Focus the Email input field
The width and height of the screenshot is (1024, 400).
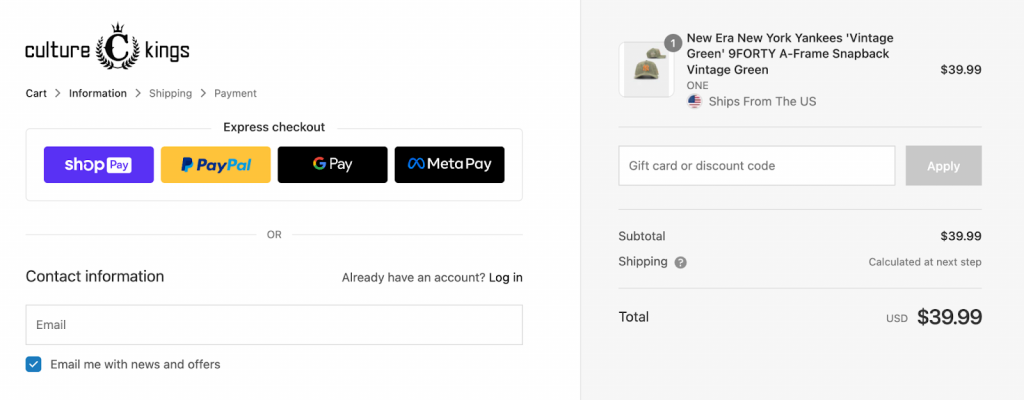pos(274,325)
